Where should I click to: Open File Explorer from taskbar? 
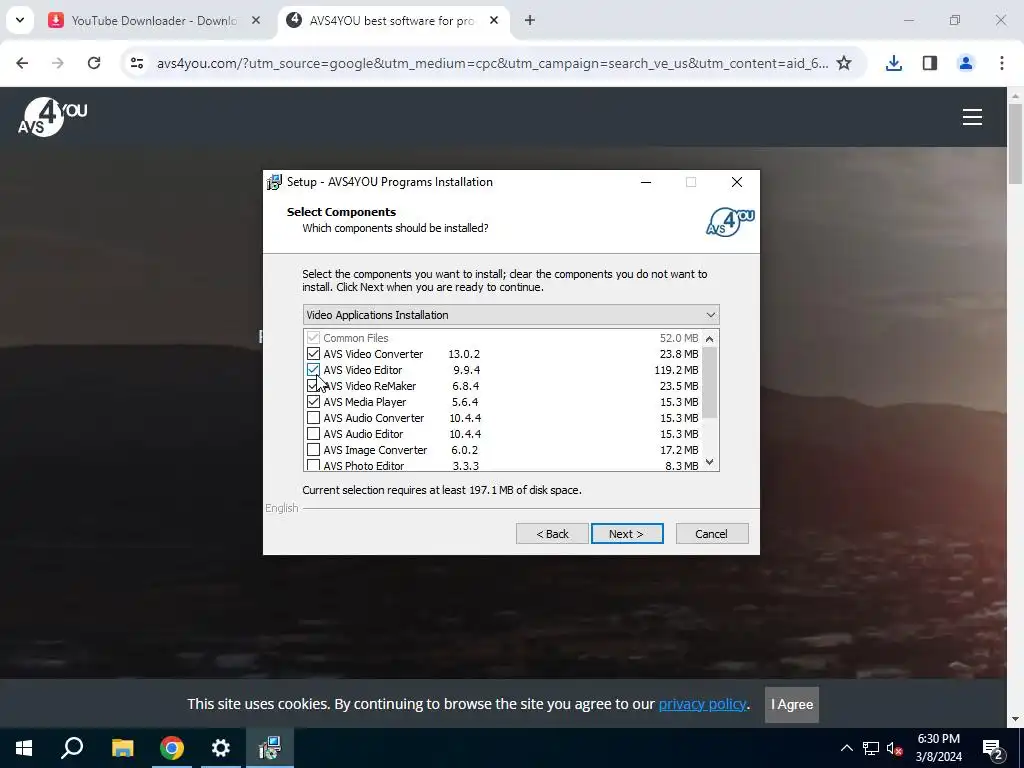tap(122, 748)
